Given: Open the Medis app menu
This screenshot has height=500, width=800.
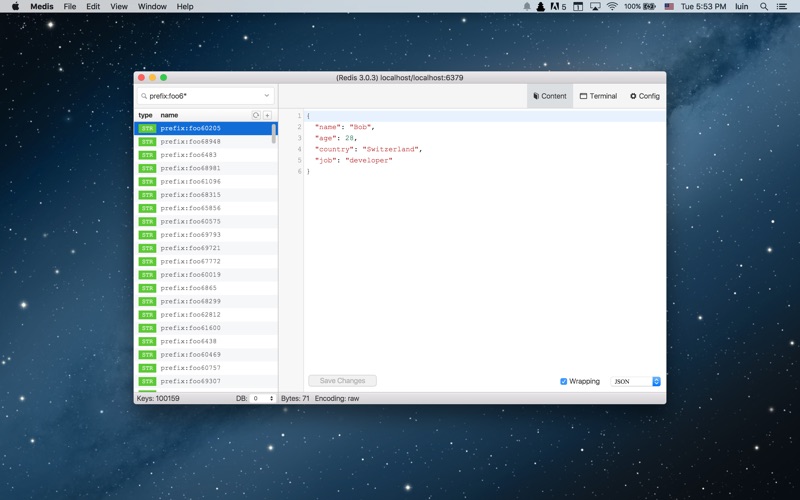Looking at the screenshot, I should 42,7.
